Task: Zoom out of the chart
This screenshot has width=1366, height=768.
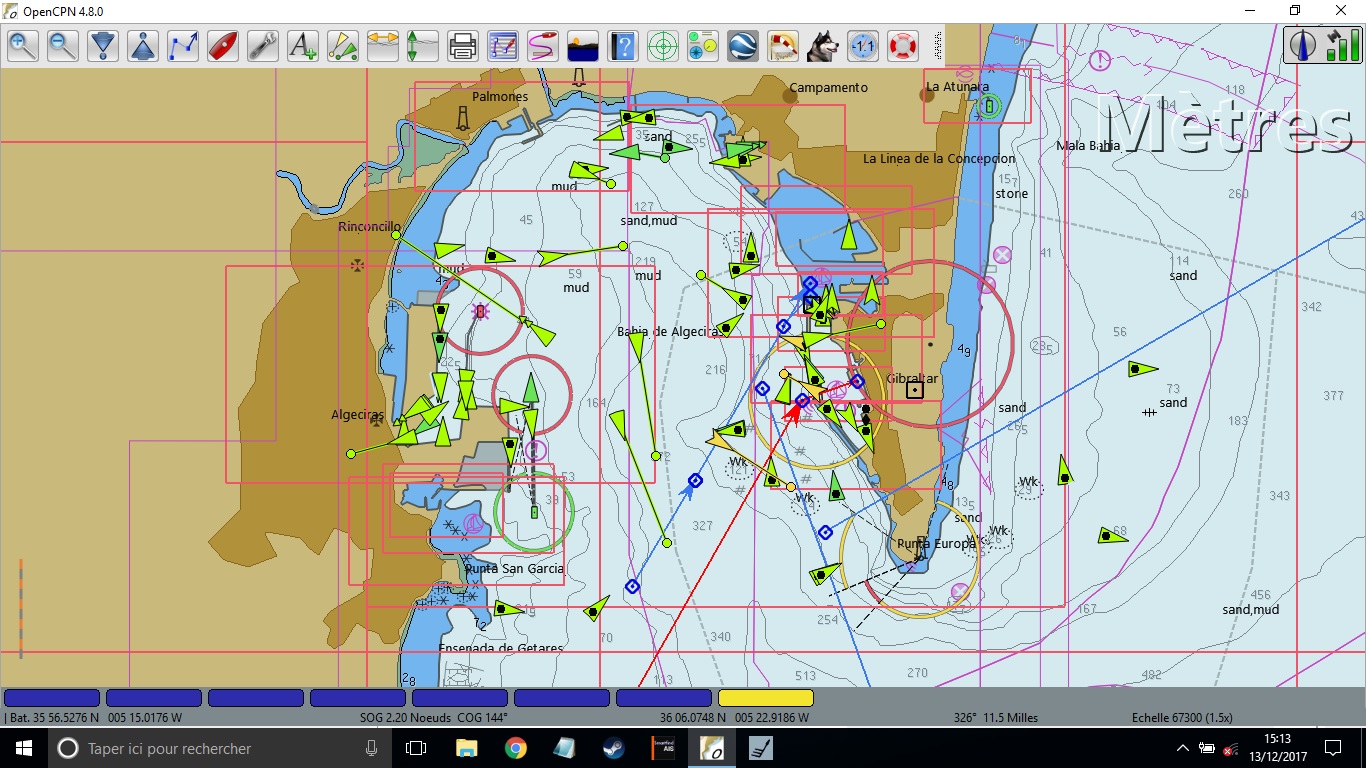Action: 62,45
